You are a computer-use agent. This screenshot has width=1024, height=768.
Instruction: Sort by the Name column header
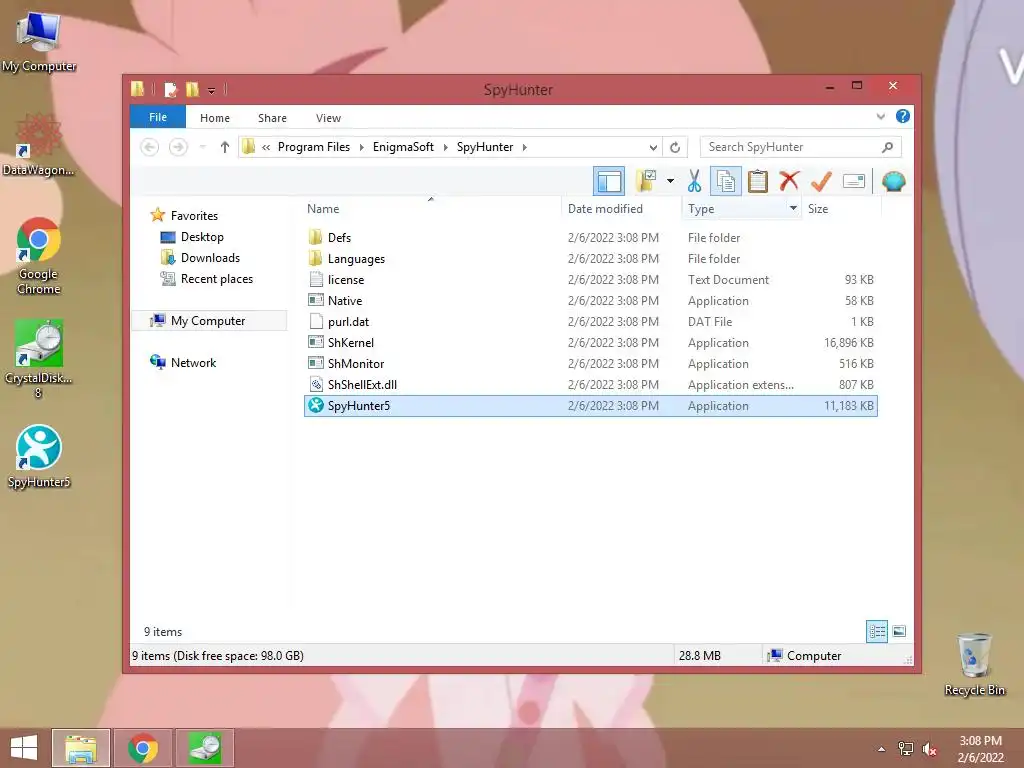(323, 209)
